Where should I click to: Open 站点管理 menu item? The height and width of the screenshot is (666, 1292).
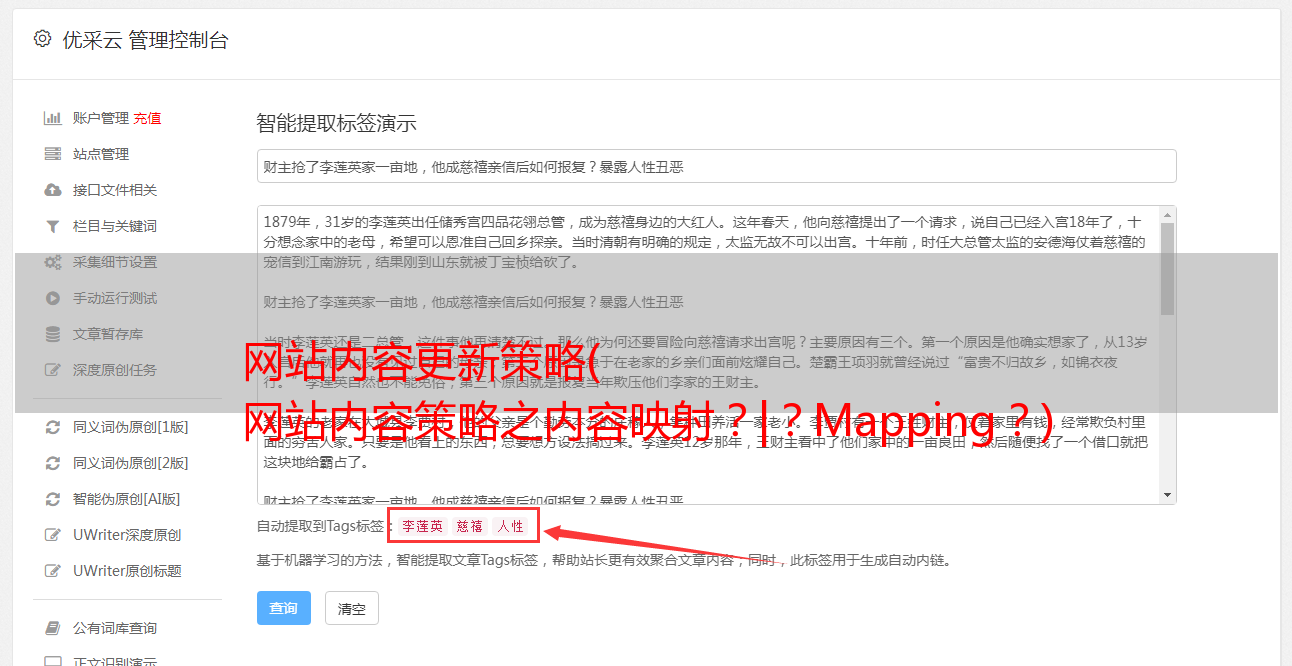tap(101, 154)
